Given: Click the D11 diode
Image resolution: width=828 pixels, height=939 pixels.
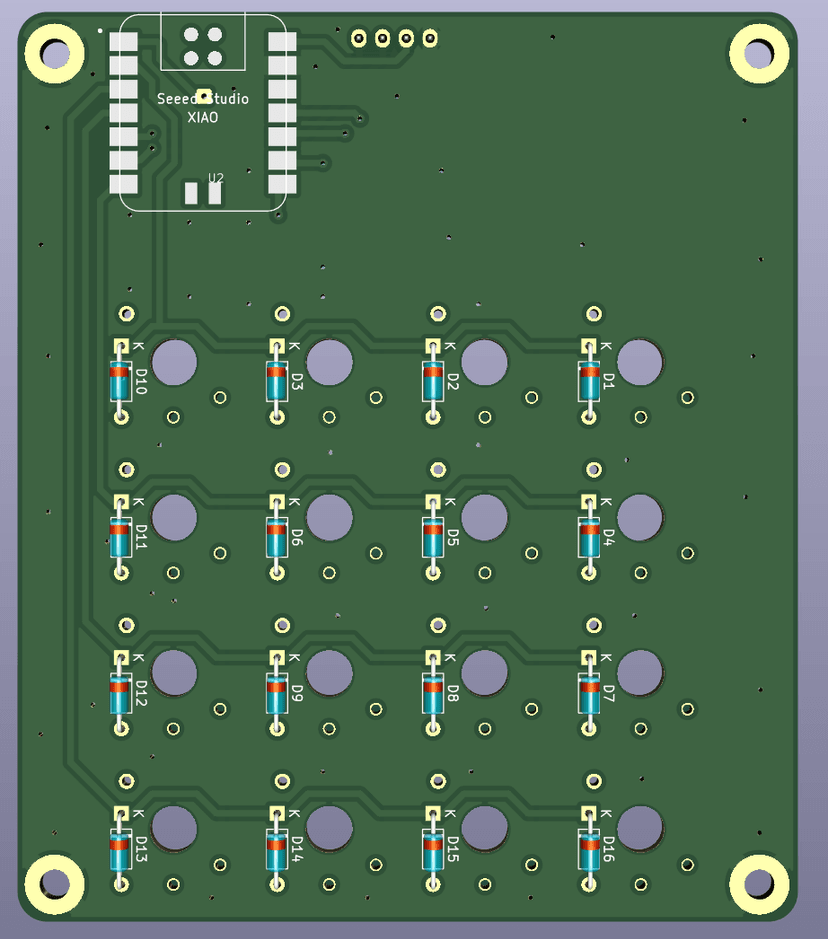Looking at the screenshot, I should [x=121, y=538].
